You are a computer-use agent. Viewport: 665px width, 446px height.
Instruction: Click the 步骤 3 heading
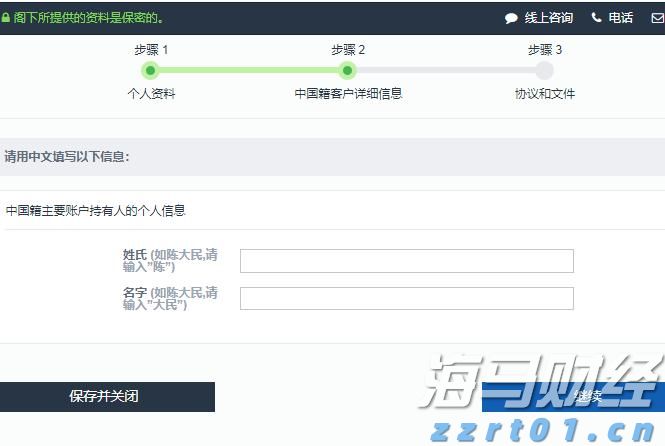point(544,49)
